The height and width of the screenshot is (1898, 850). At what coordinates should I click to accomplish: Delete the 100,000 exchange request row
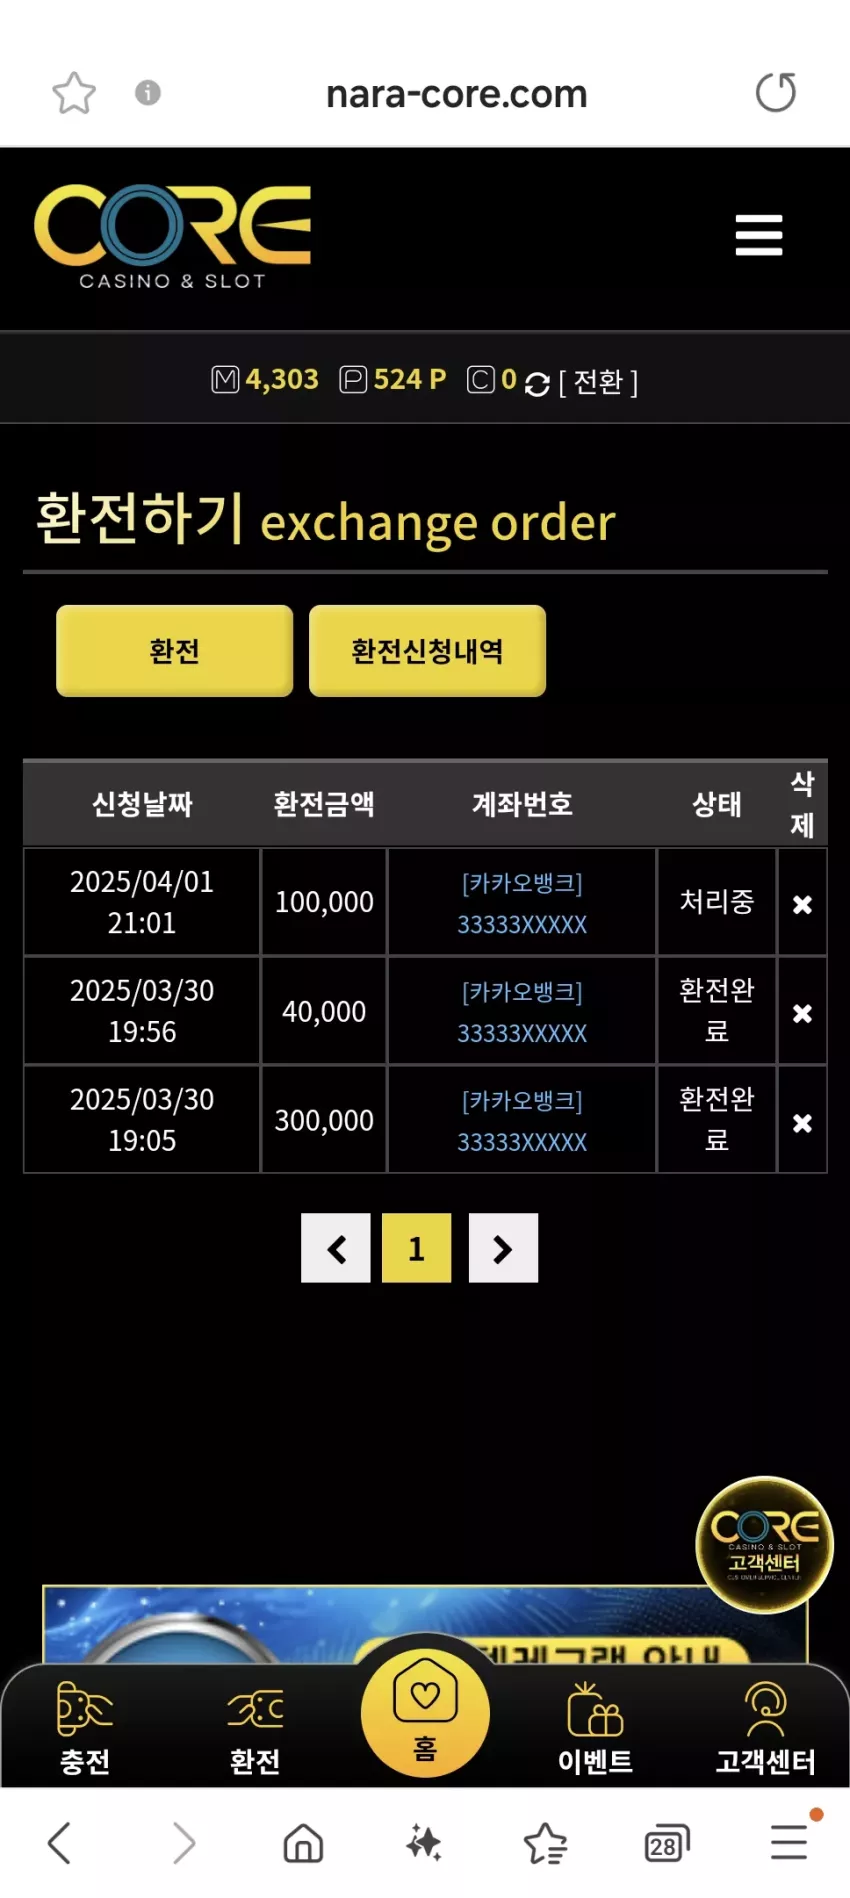pyautogui.click(x=802, y=904)
